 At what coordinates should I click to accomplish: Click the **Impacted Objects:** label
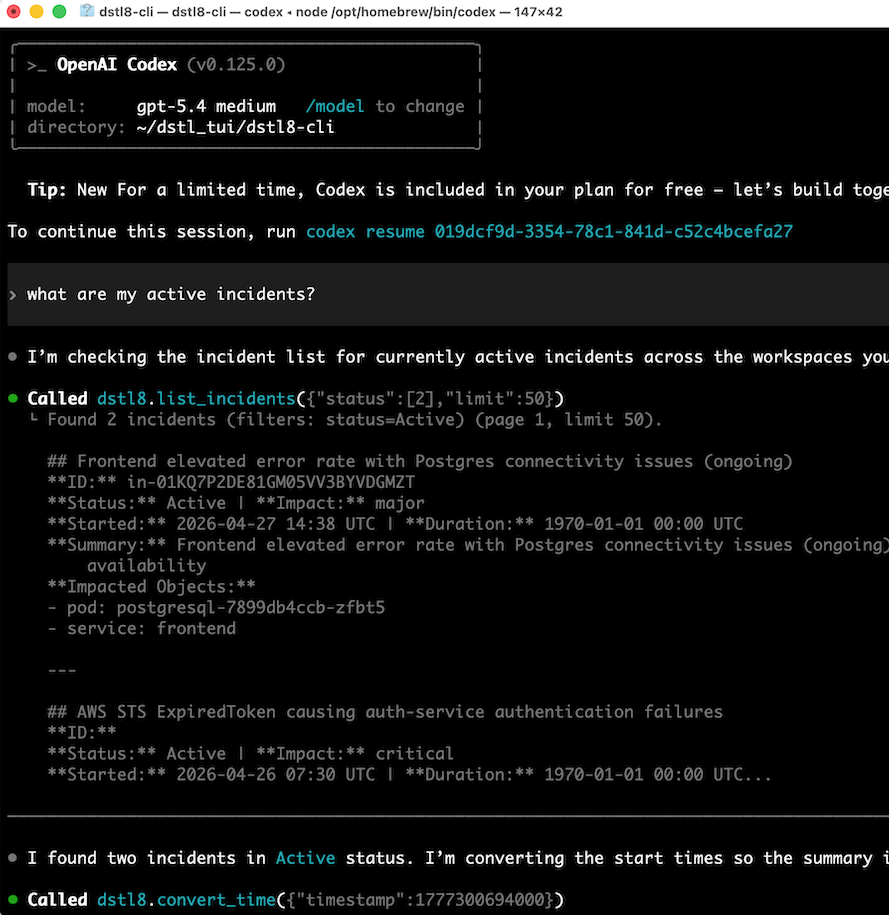tap(151, 586)
